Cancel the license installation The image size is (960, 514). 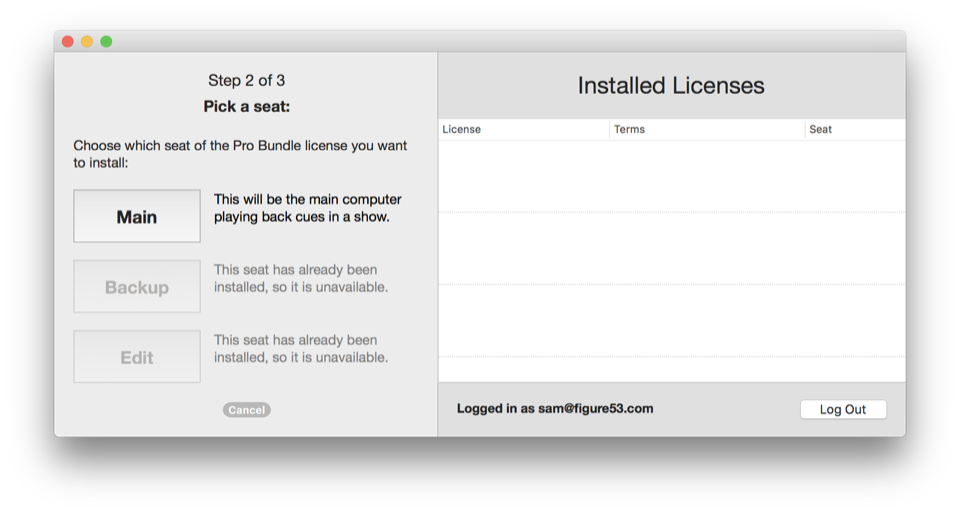(246, 410)
